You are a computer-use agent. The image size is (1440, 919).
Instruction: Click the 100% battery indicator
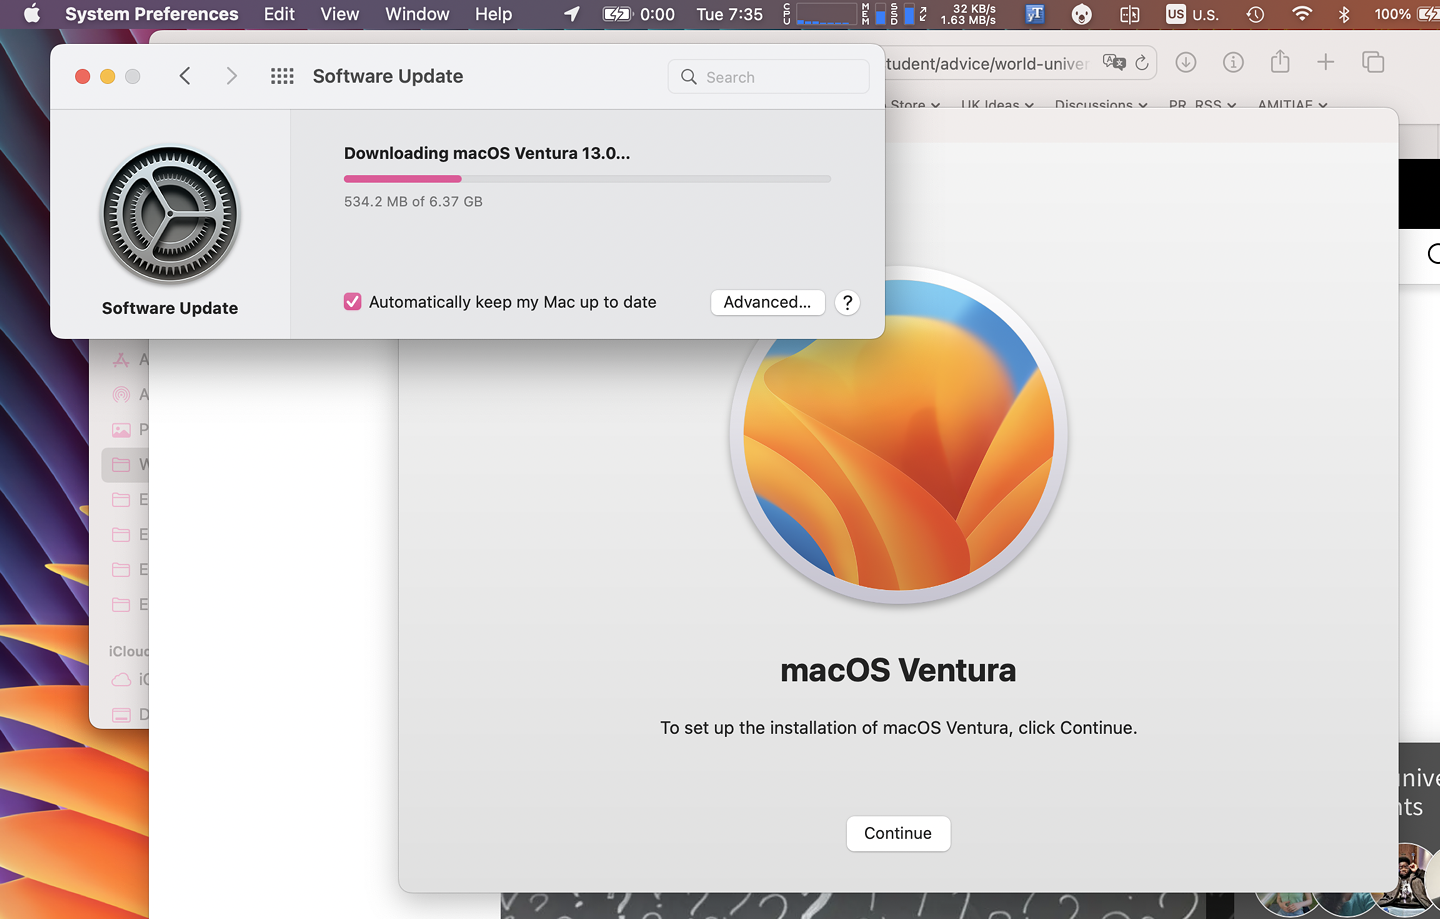pyautogui.click(x=1406, y=14)
